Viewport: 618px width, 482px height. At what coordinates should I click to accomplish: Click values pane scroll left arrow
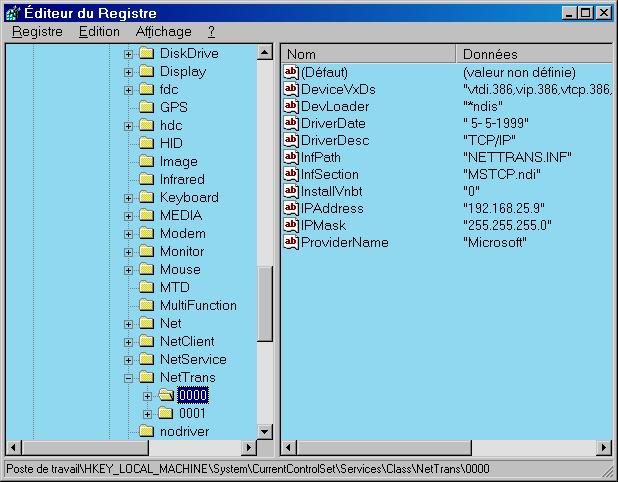click(289, 447)
